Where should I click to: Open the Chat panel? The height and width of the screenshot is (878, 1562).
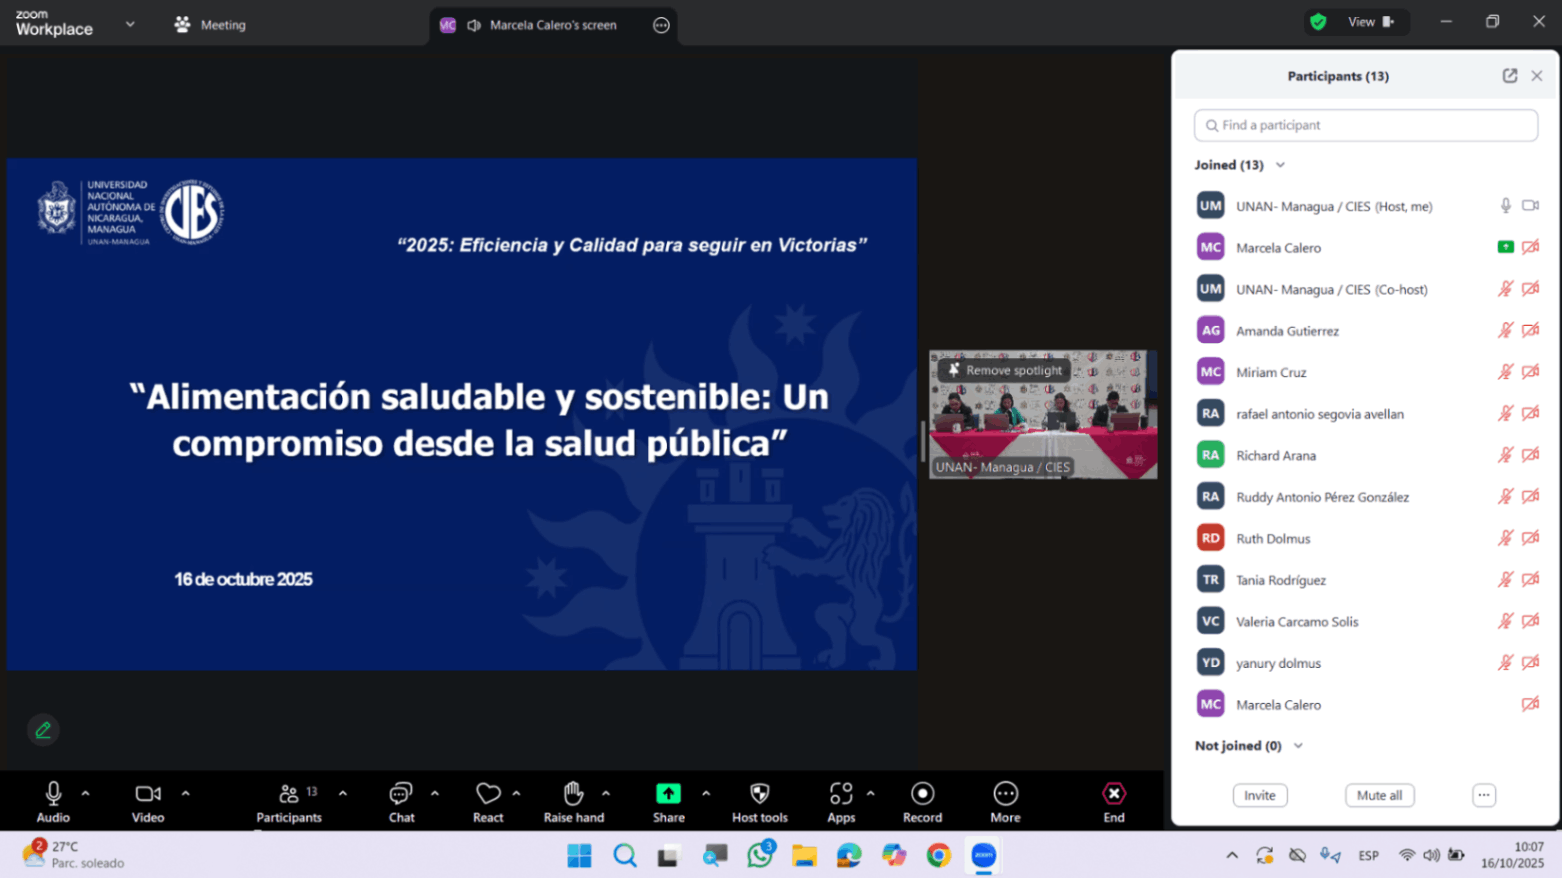[401, 795]
